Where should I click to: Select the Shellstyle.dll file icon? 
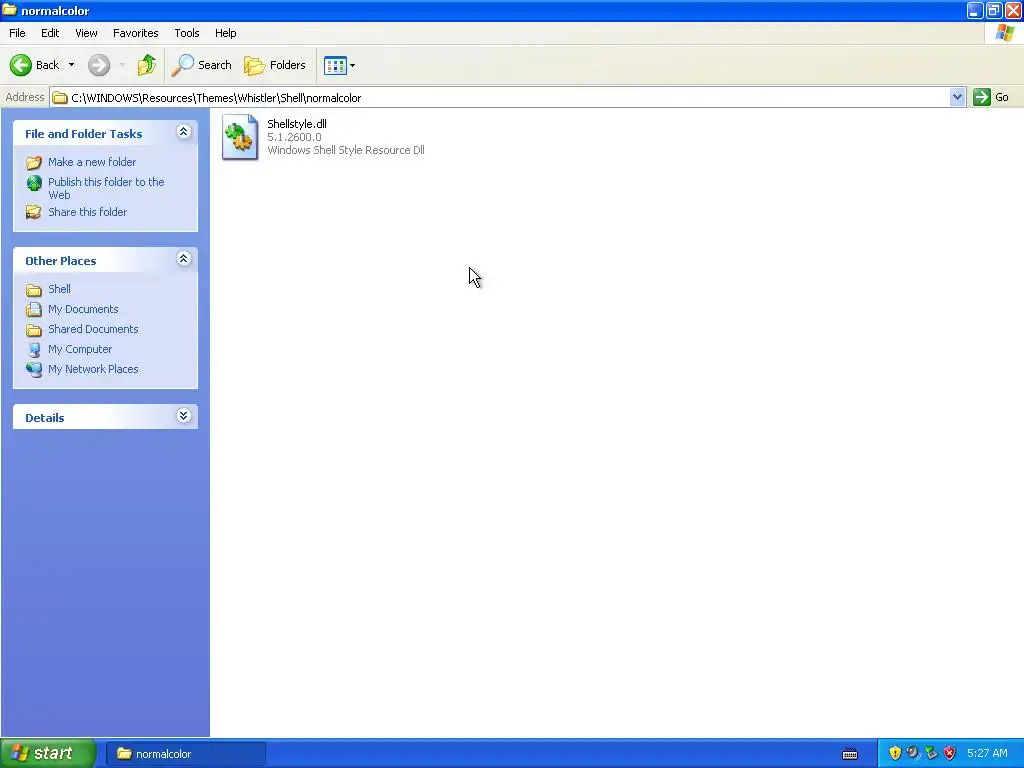click(x=240, y=137)
